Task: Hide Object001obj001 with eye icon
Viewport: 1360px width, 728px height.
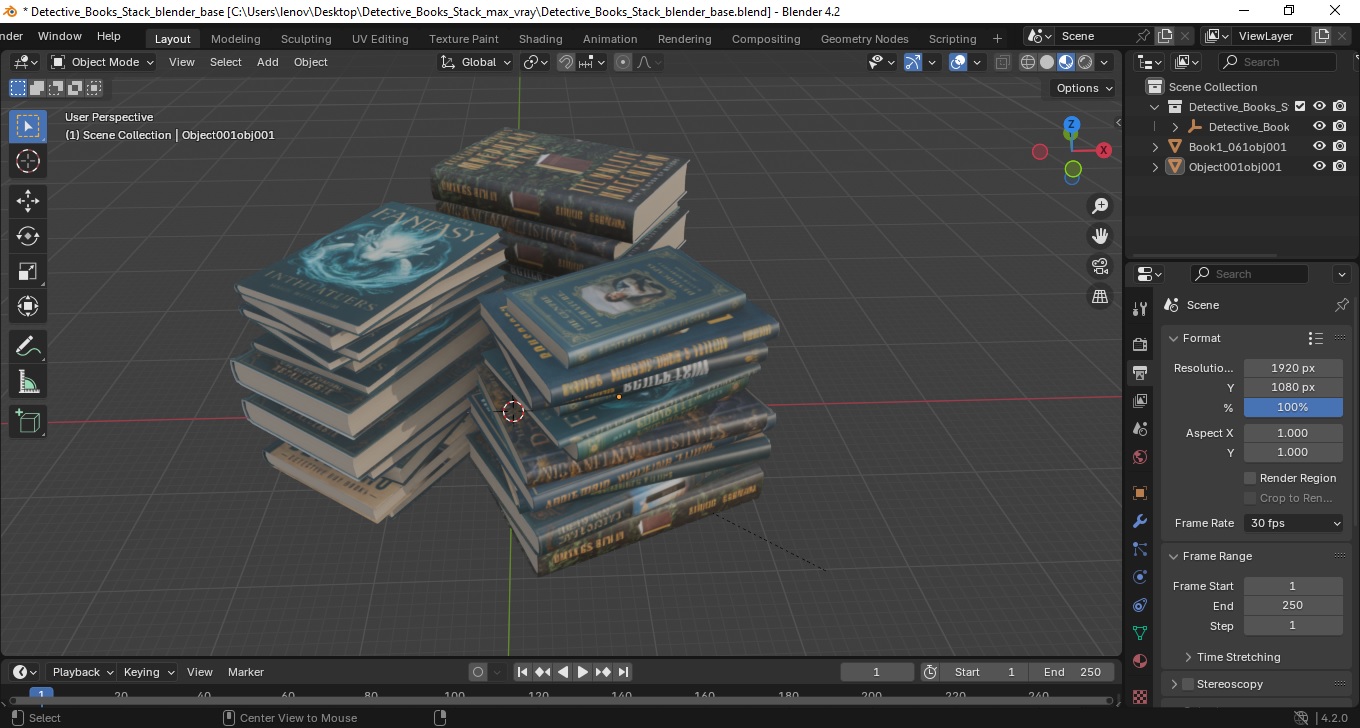Action: click(x=1319, y=167)
